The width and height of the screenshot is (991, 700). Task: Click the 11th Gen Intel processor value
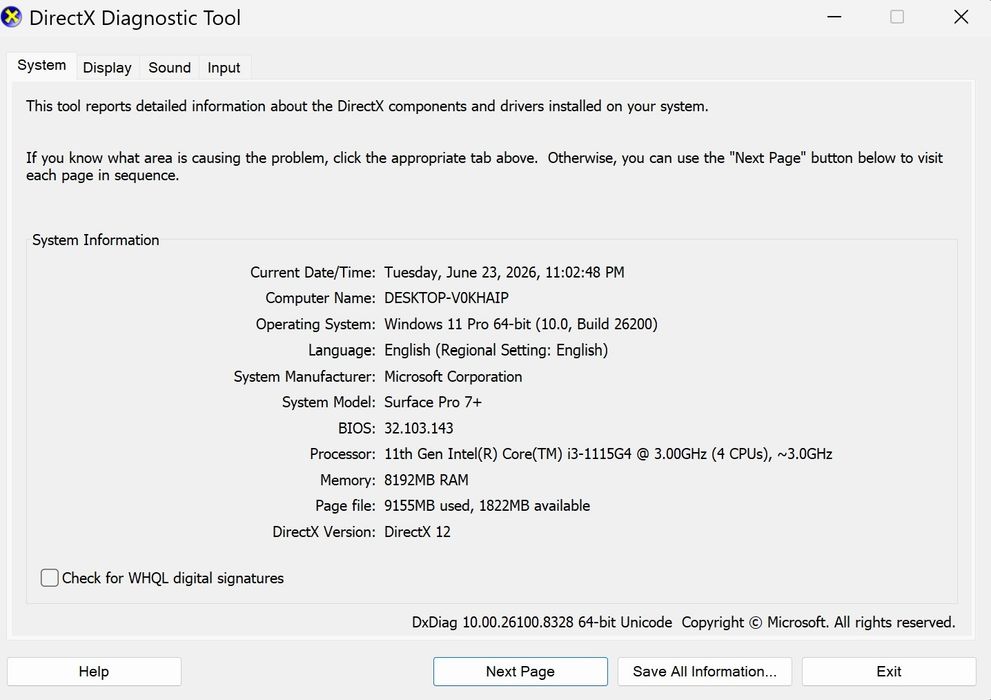[608, 454]
